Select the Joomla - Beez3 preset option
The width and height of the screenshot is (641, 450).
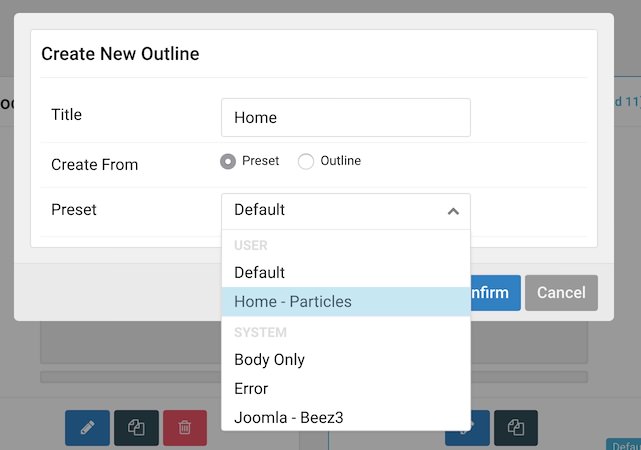click(289, 417)
